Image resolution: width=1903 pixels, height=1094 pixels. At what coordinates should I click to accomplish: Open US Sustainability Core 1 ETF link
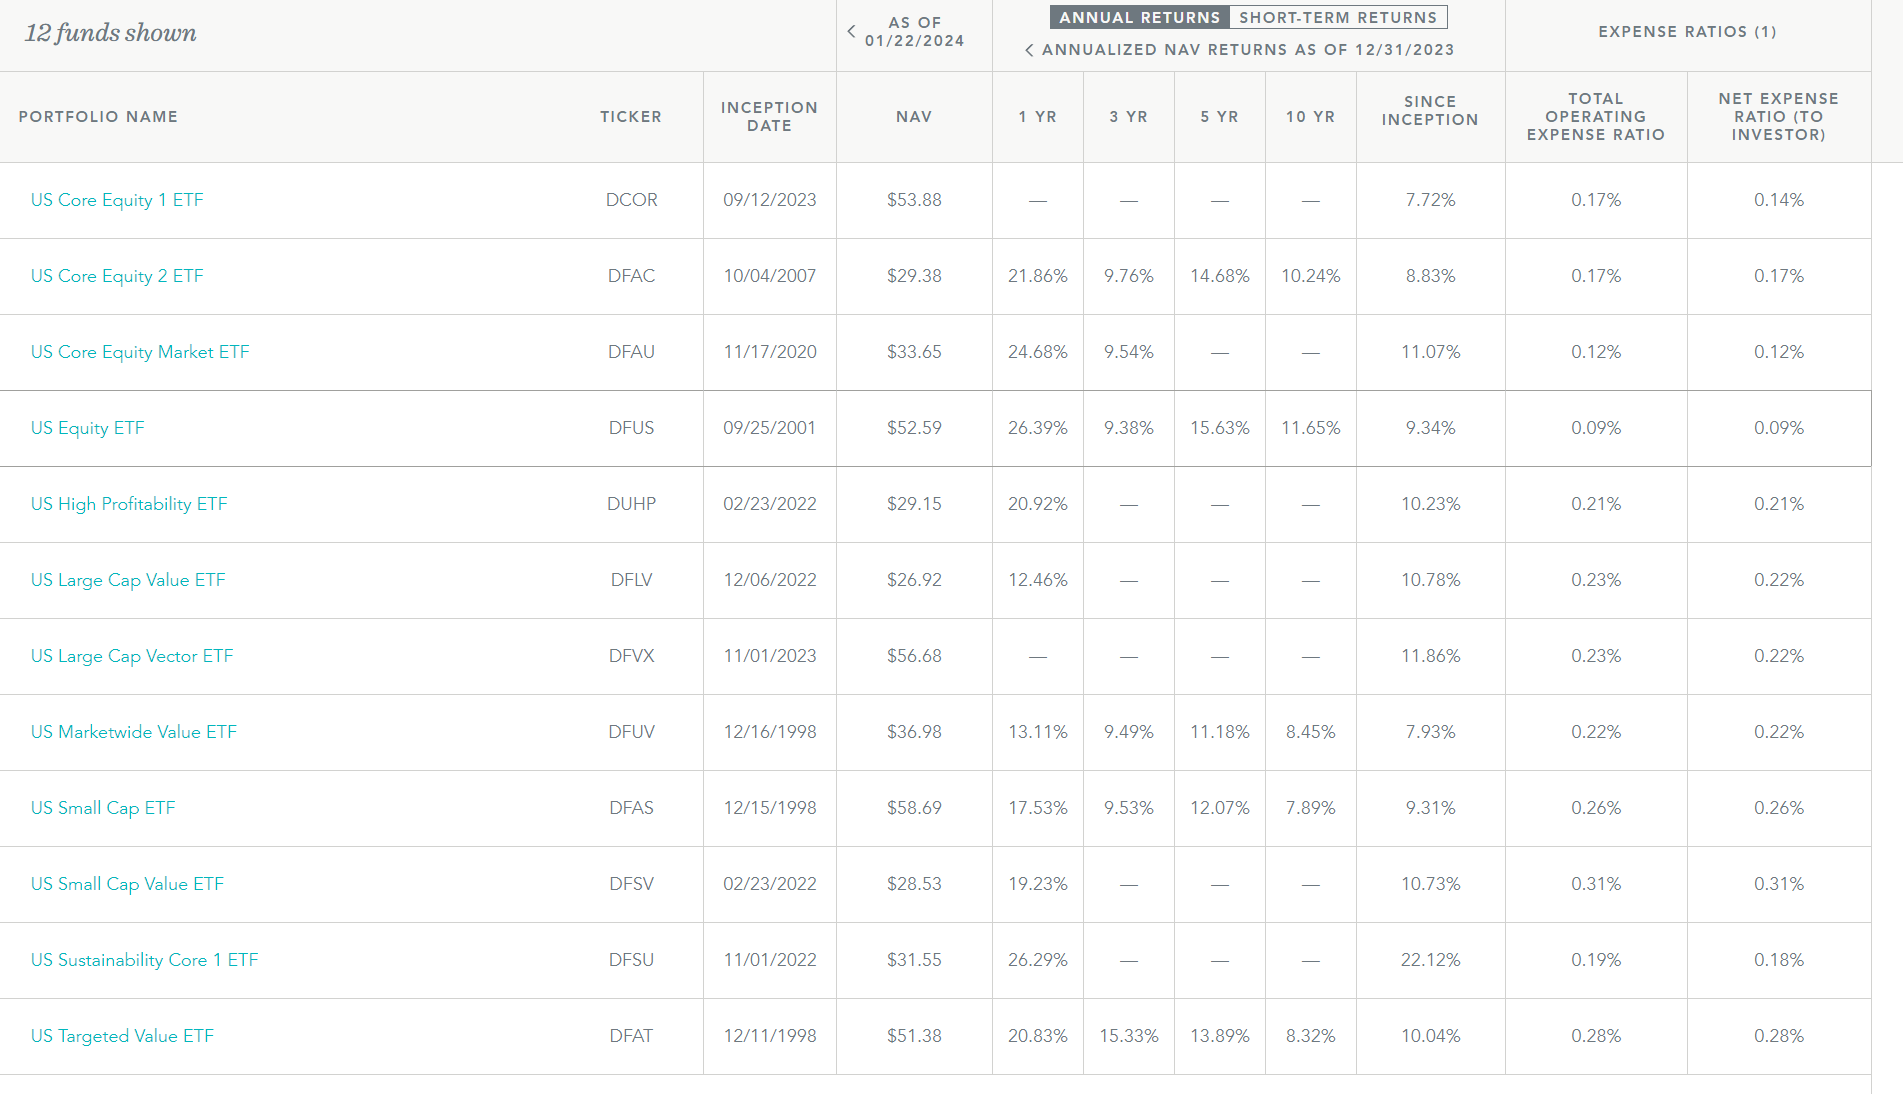coord(145,960)
